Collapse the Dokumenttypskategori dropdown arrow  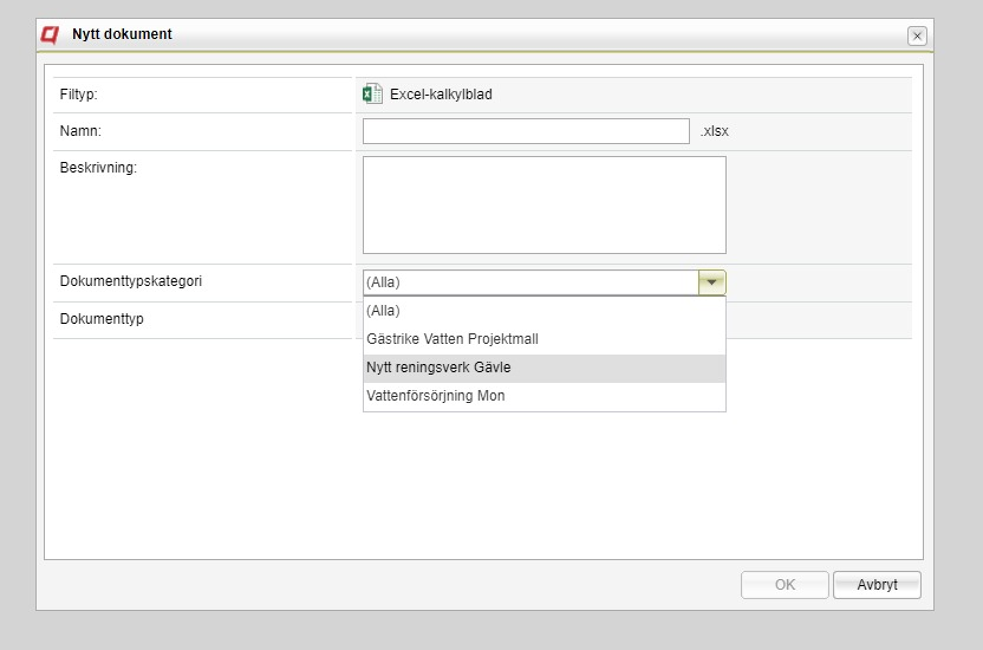click(x=712, y=282)
